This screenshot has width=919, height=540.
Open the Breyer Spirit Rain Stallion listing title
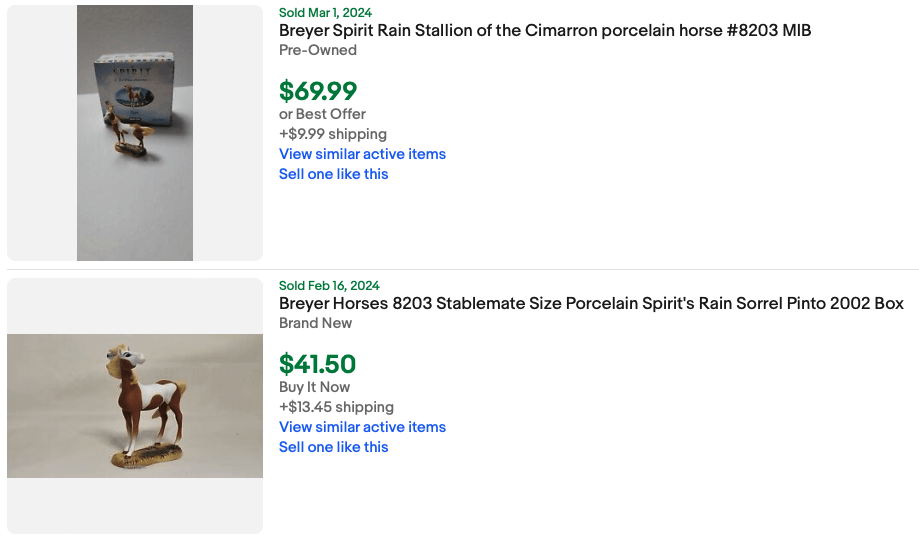(x=545, y=31)
